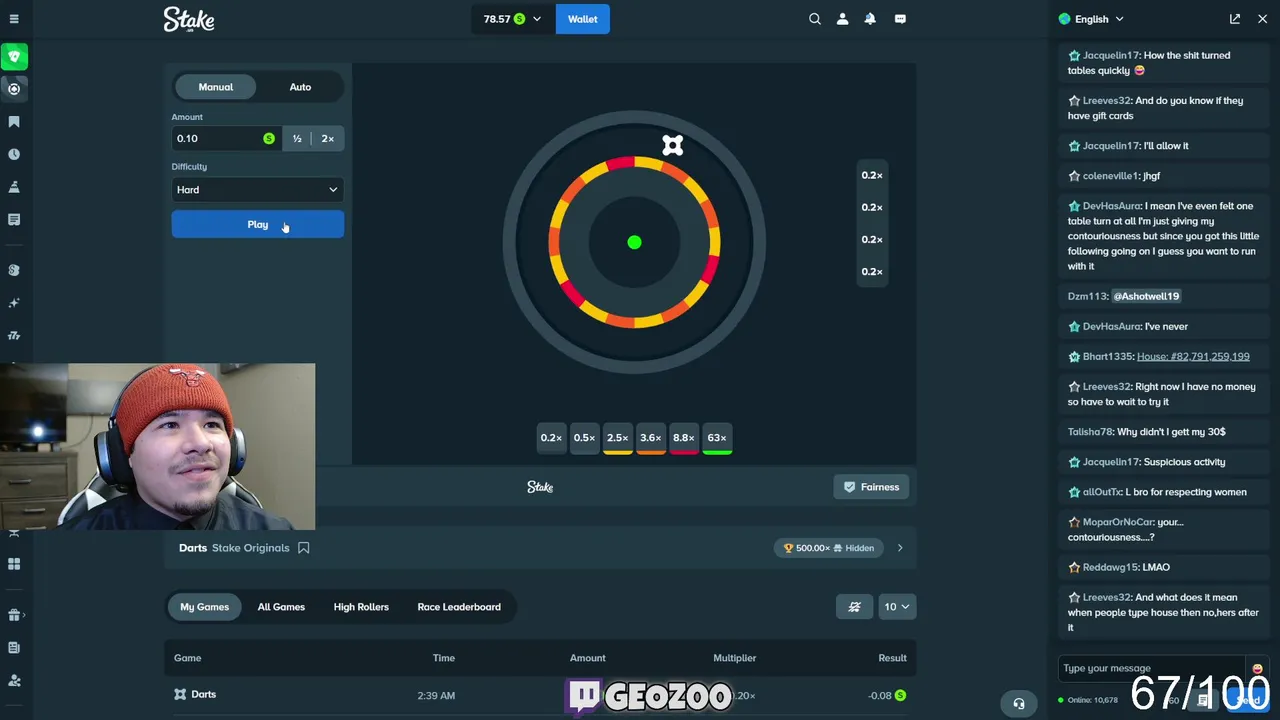The image size is (1280, 720).
Task: Open the challenges sidebar icon below clock
Action: click(14, 187)
